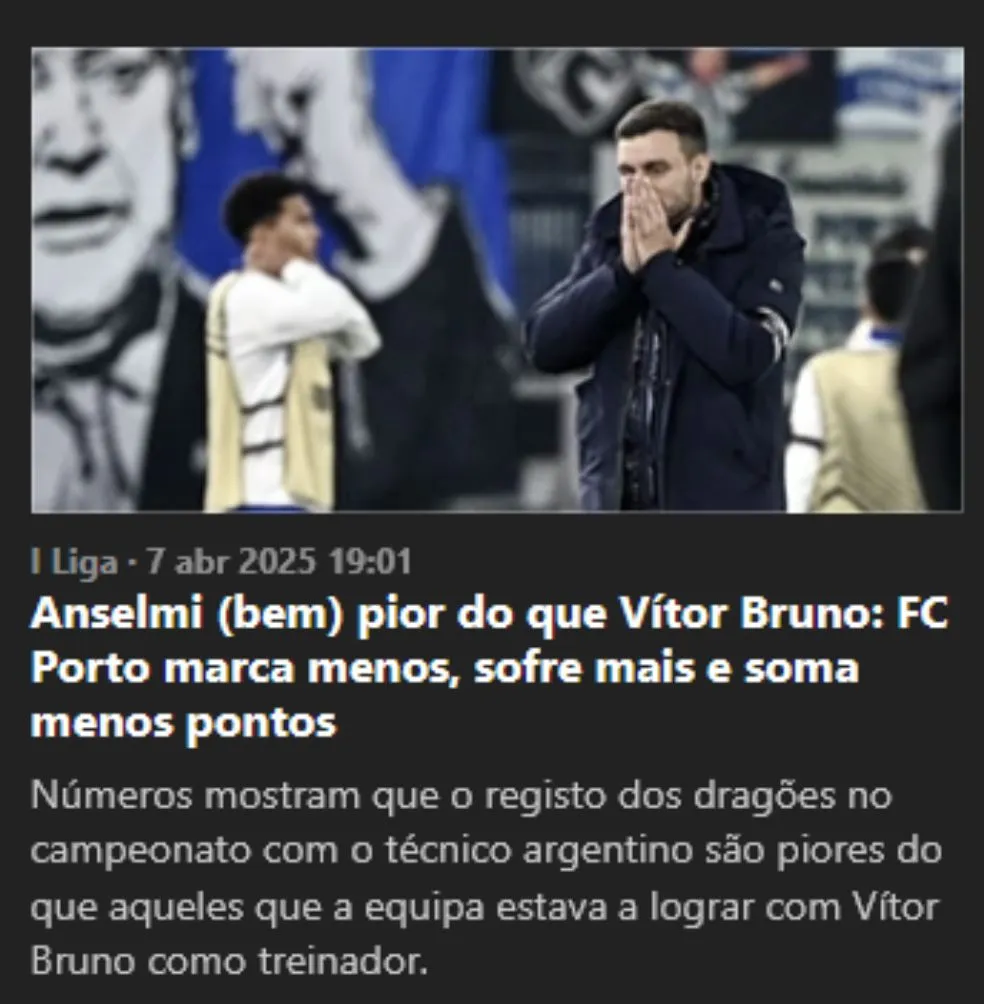Click the coach covering his face in the photo
This screenshot has height=1004, width=984.
pyautogui.click(x=666, y=307)
